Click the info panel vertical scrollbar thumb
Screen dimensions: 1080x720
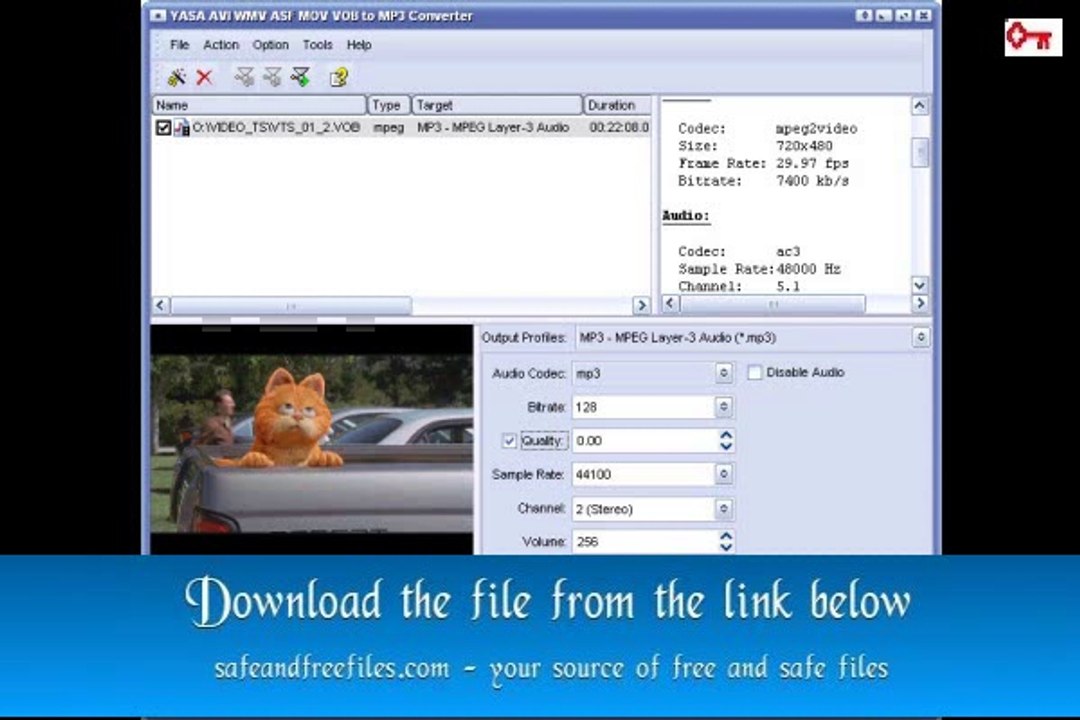[x=920, y=152]
